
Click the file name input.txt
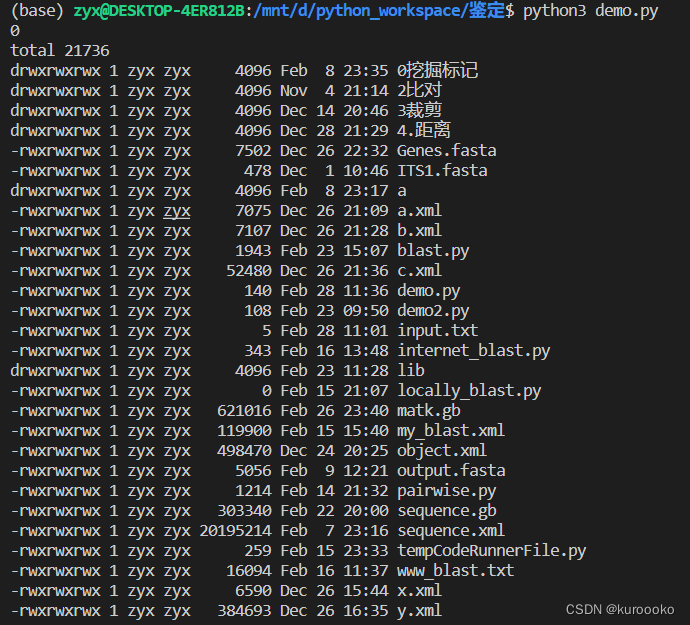click(x=437, y=331)
